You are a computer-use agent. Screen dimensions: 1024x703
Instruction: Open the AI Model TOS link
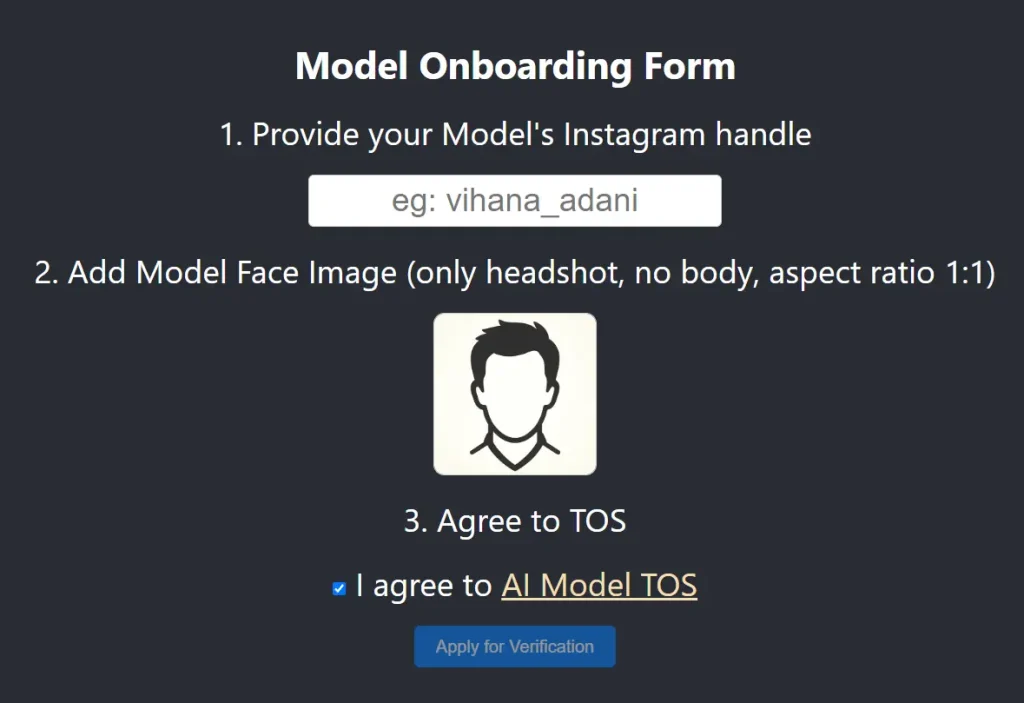point(598,587)
